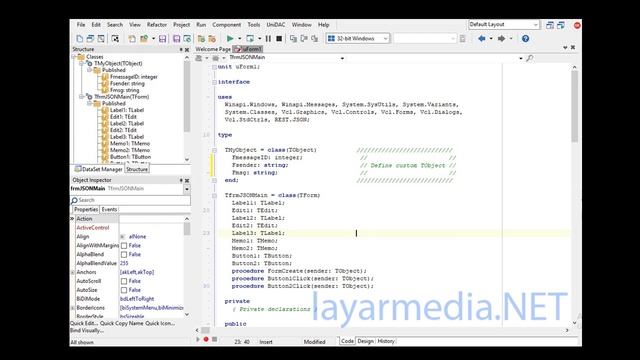Click the Bind Visually... link
Screen dimensions: 640x360
[x=87, y=330]
